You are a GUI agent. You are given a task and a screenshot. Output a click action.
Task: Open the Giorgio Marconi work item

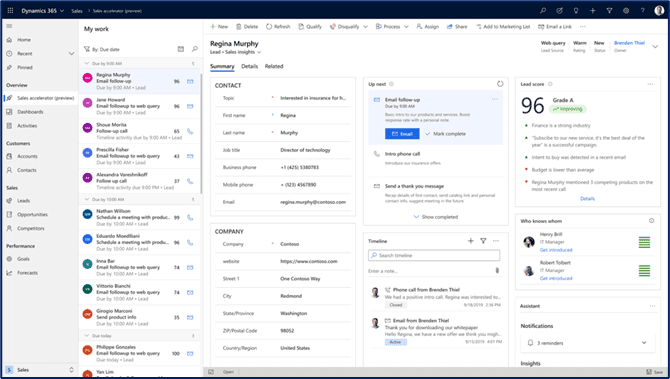[x=139, y=317]
